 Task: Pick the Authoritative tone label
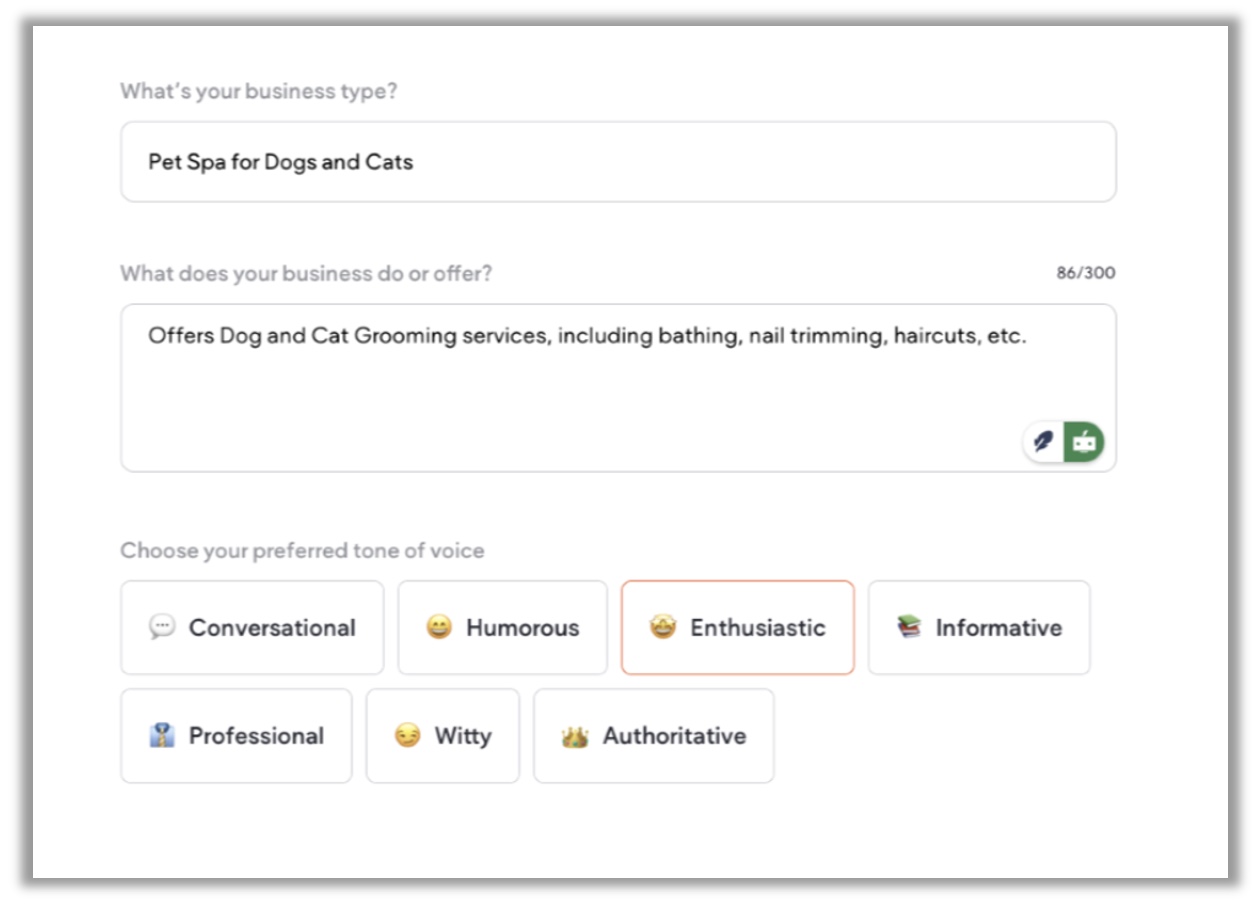tap(674, 736)
